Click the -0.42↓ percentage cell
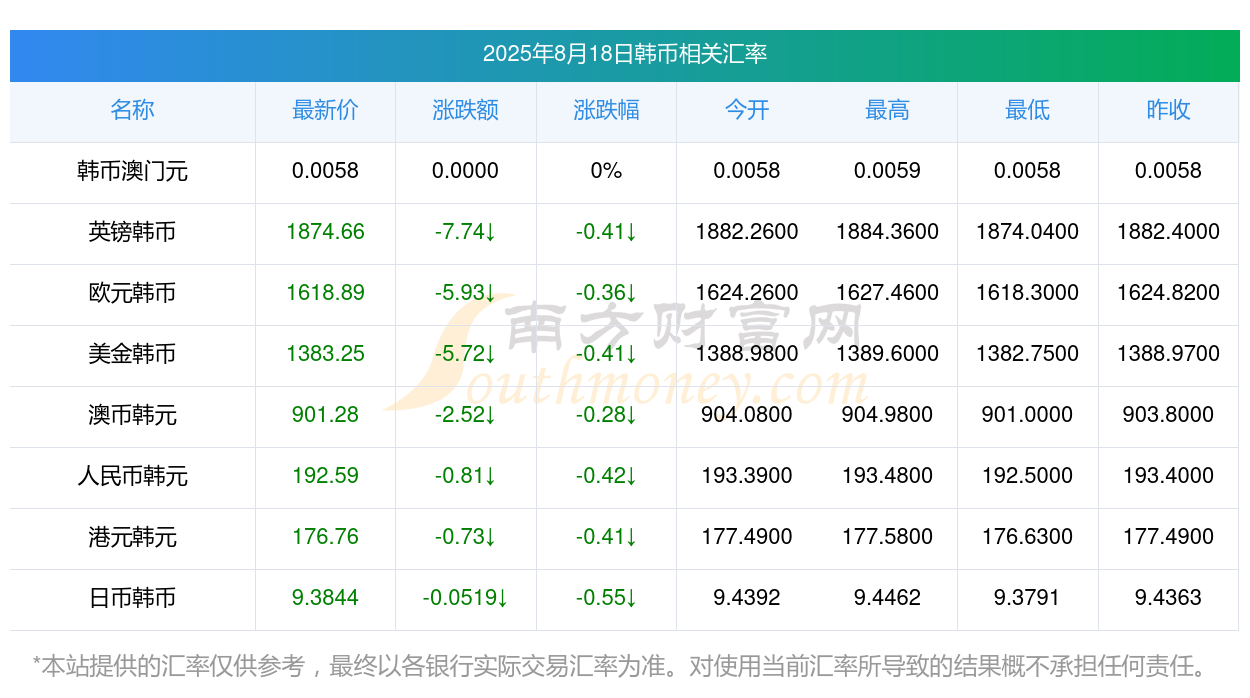Image resolution: width=1250 pixels, height=698 pixels. (606, 476)
